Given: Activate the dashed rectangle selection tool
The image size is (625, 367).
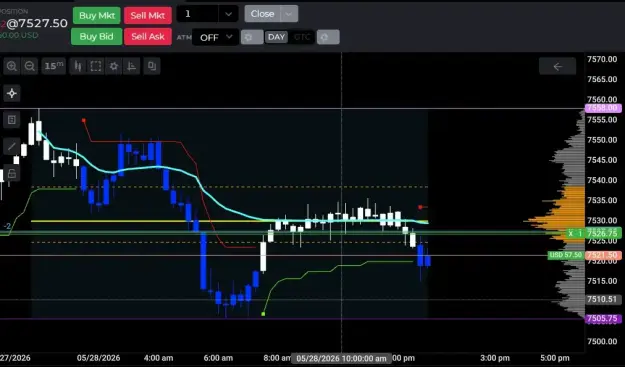Looking at the screenshot, I should coord(96,66).
